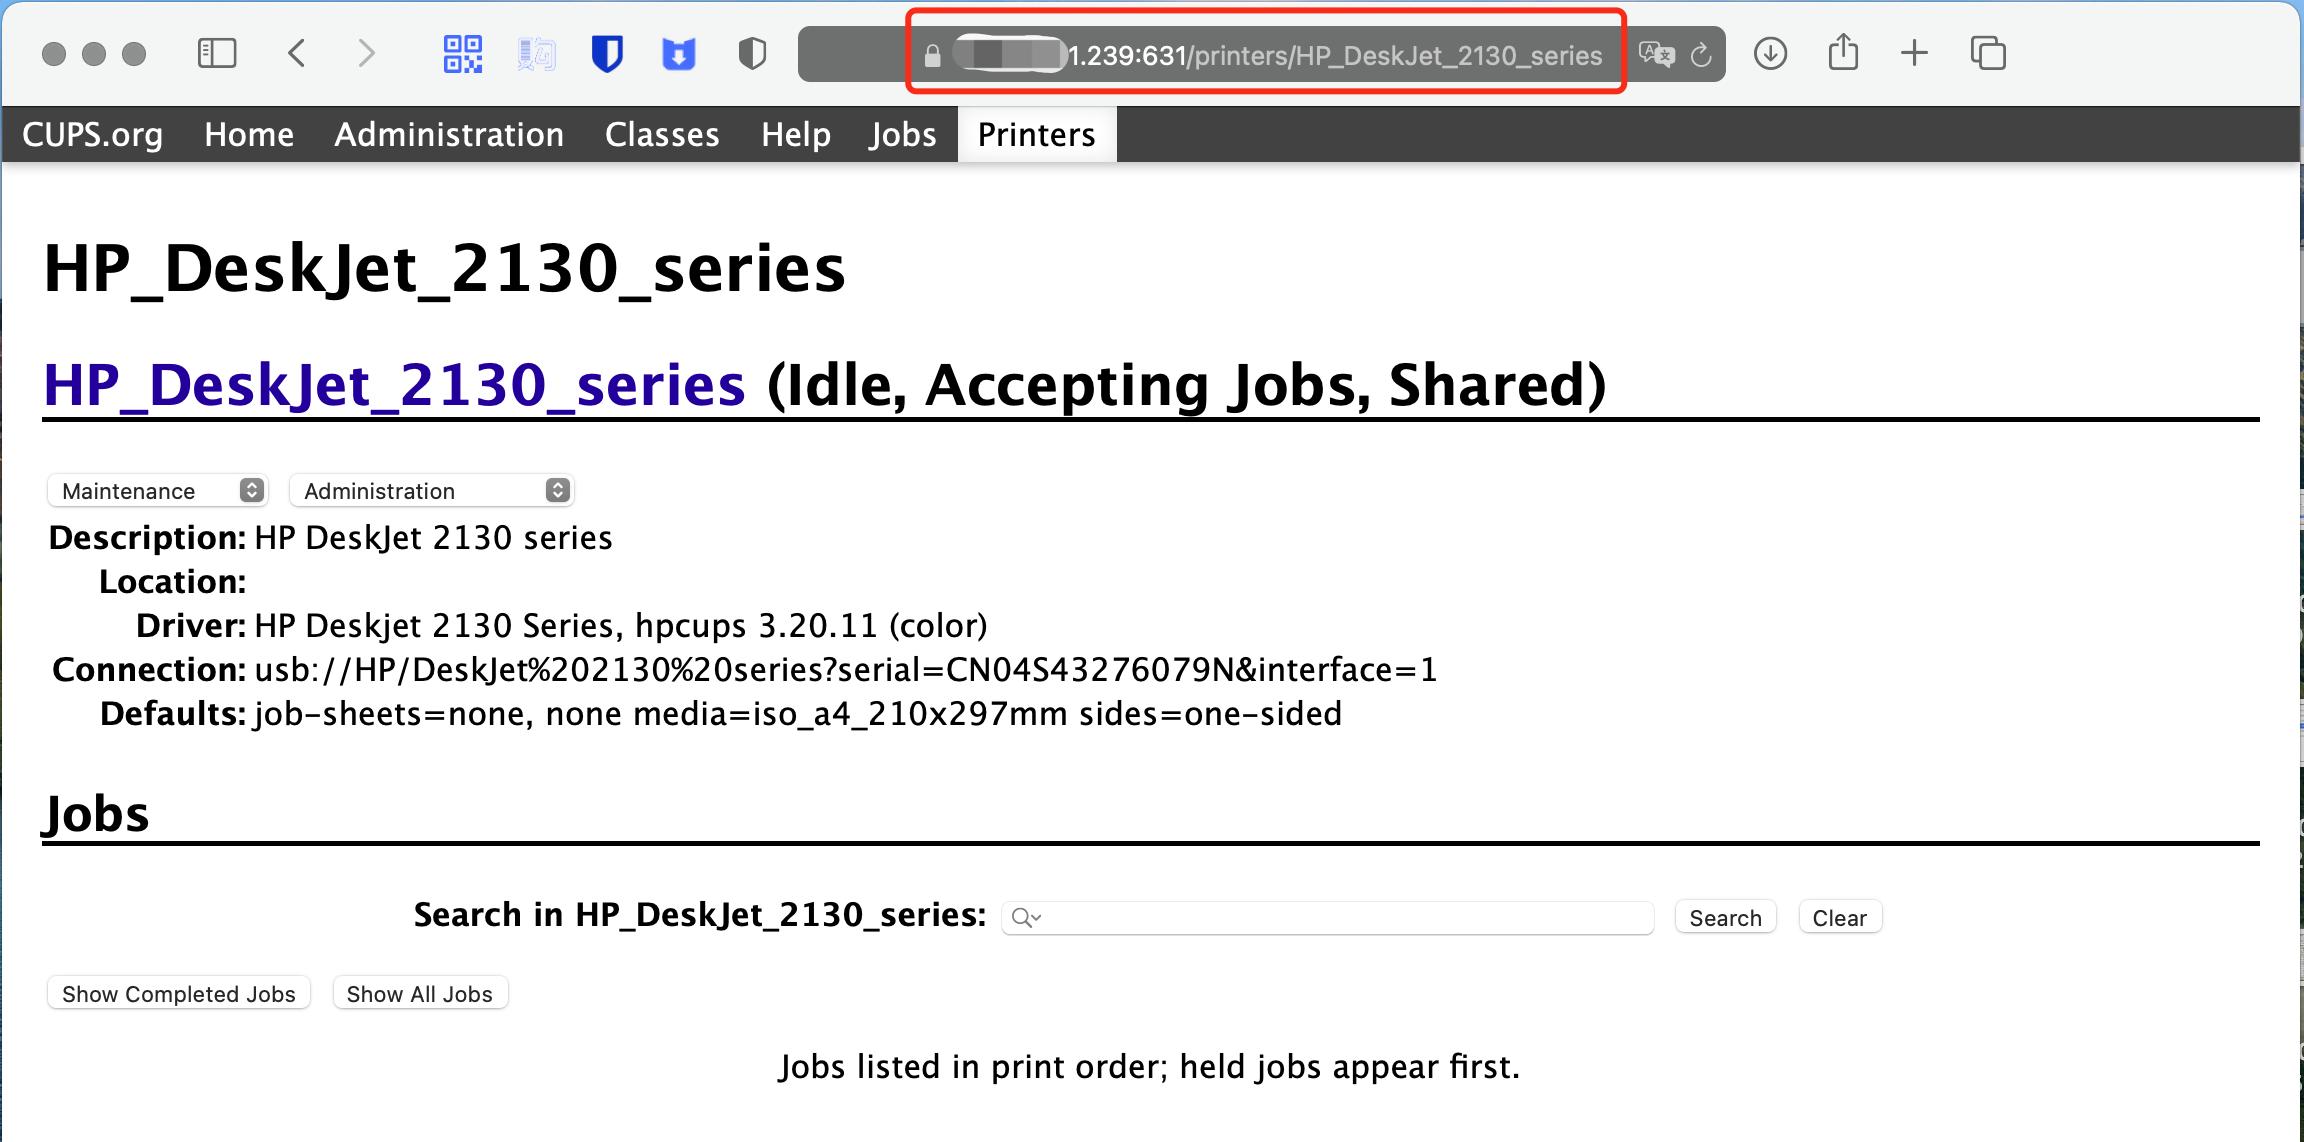Reload the page with refresh icon
2304x1142 pixels.
[x=1701, y=55]
